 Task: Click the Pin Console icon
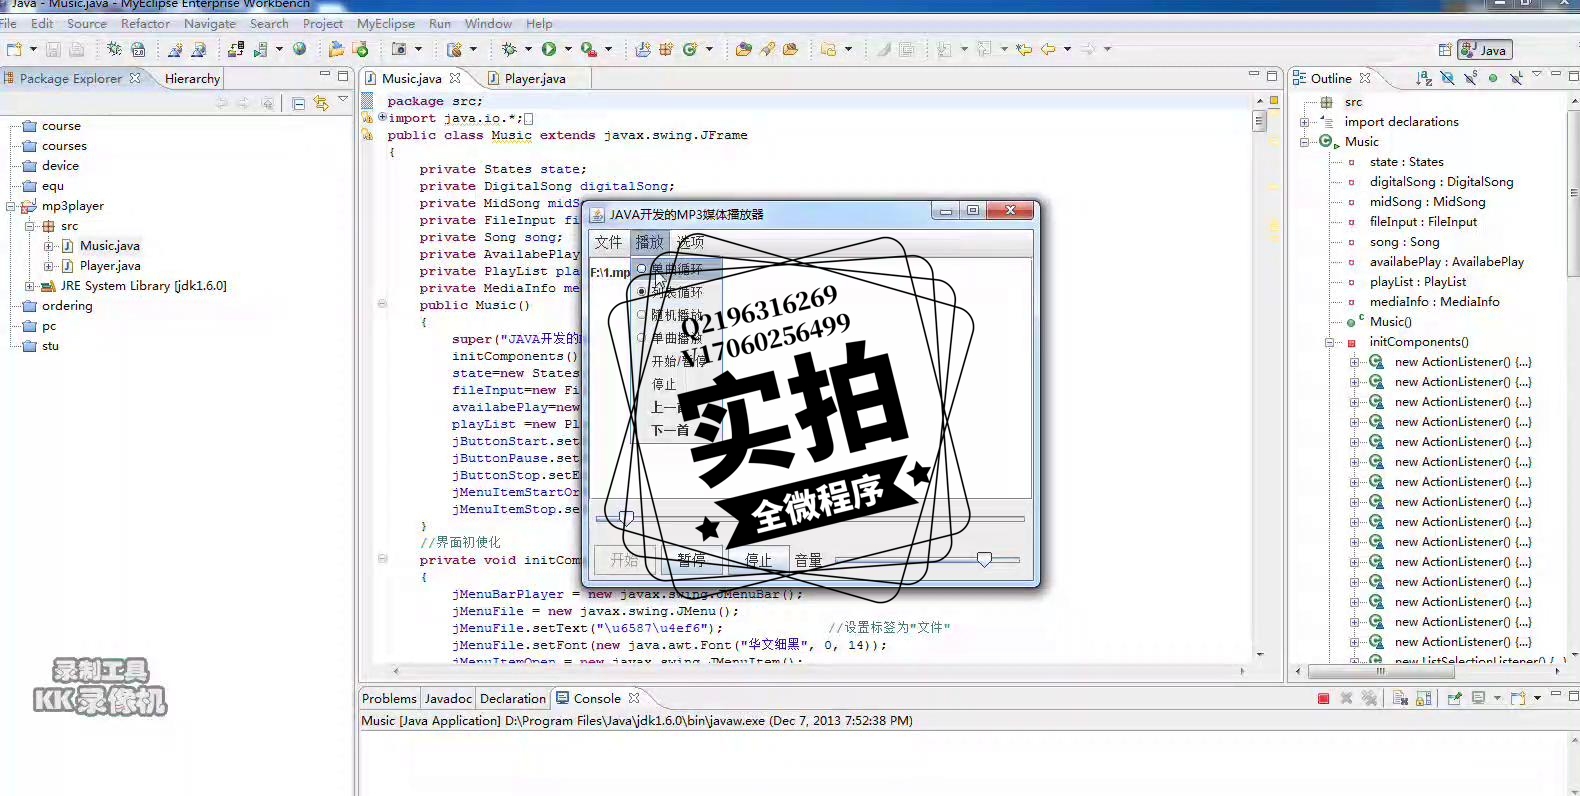(x=1454, y=699)
